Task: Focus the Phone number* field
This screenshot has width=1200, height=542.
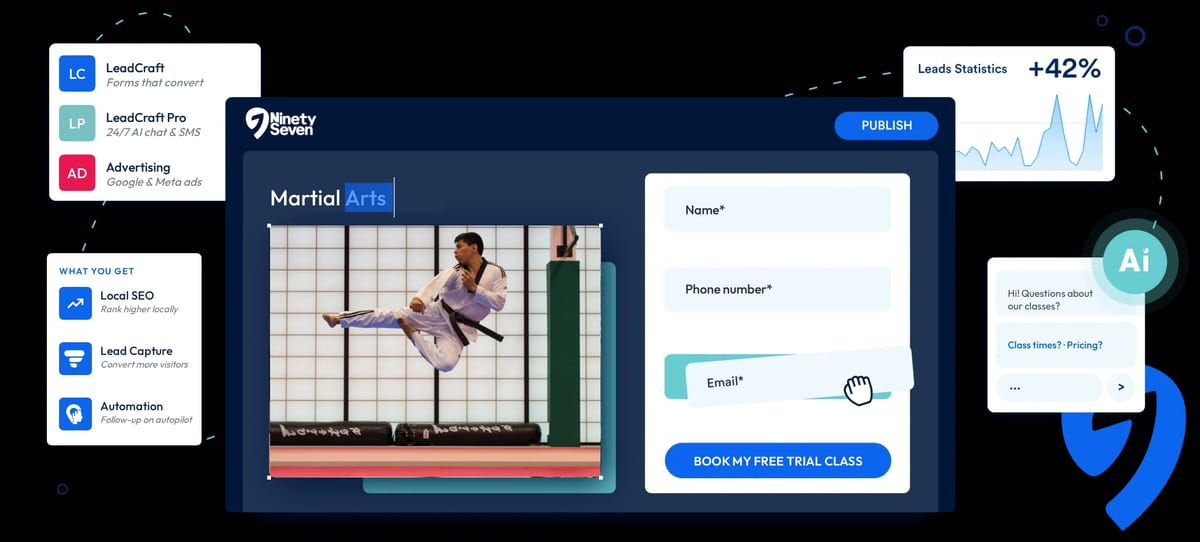Action: tap(778, 289)
